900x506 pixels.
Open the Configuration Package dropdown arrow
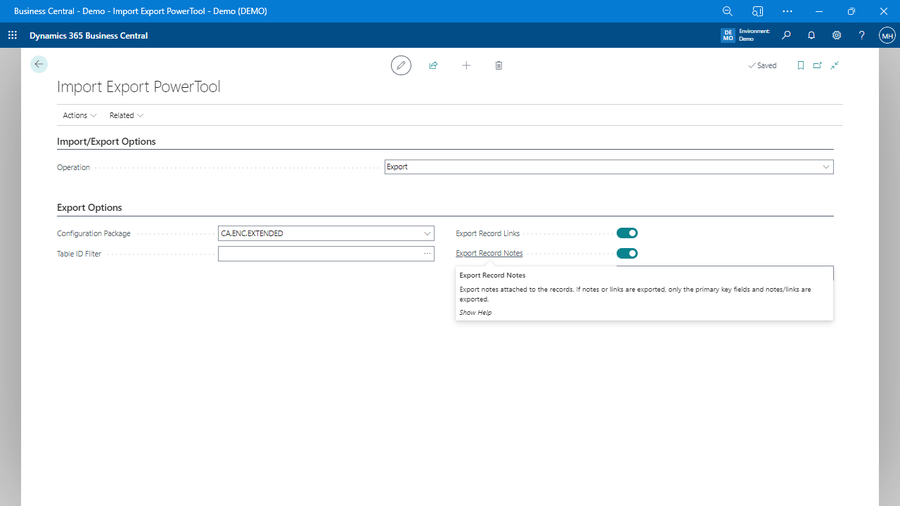tap(427, 233)
